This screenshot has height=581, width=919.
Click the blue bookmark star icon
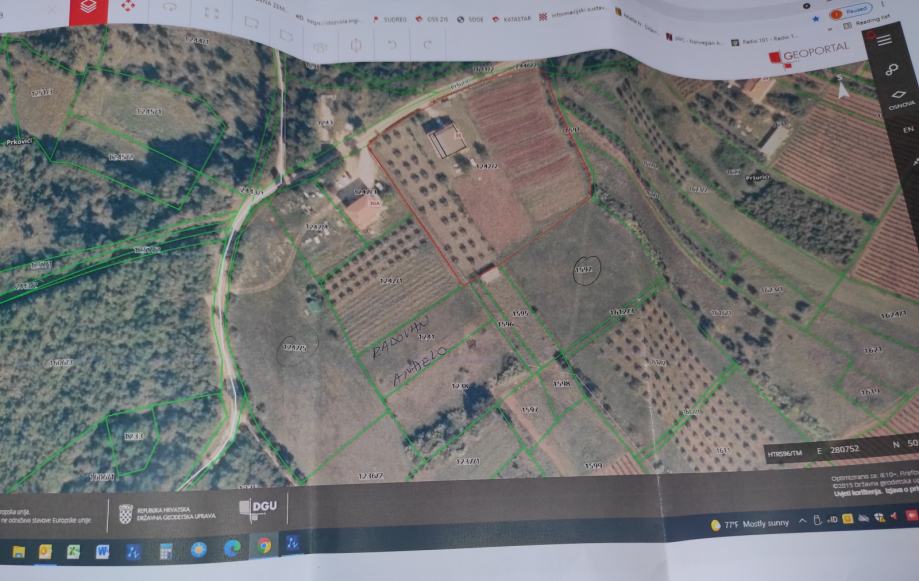tap(815, 19)
